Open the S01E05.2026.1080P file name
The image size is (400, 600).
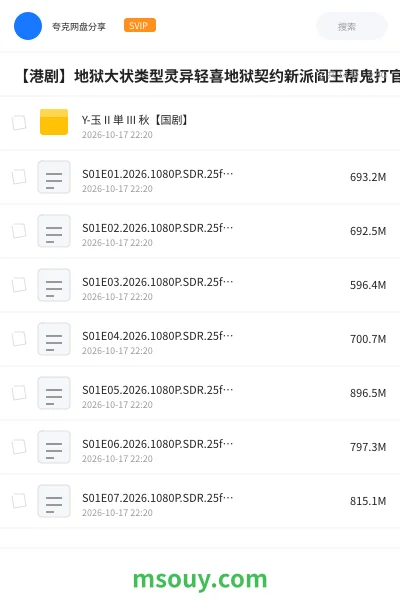coord(157,390)
